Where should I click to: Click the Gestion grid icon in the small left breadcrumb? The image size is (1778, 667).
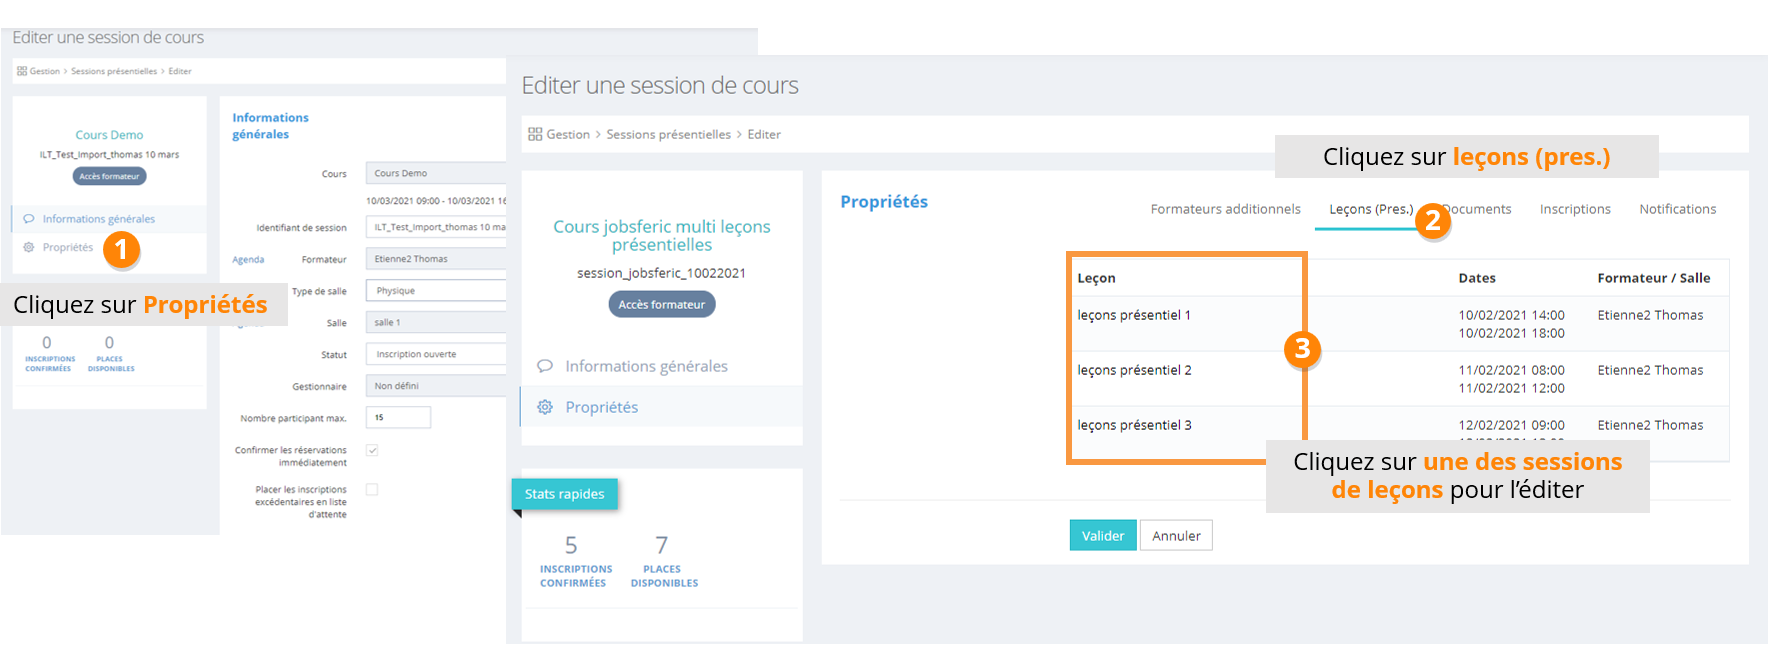click(x=22, y=71)
